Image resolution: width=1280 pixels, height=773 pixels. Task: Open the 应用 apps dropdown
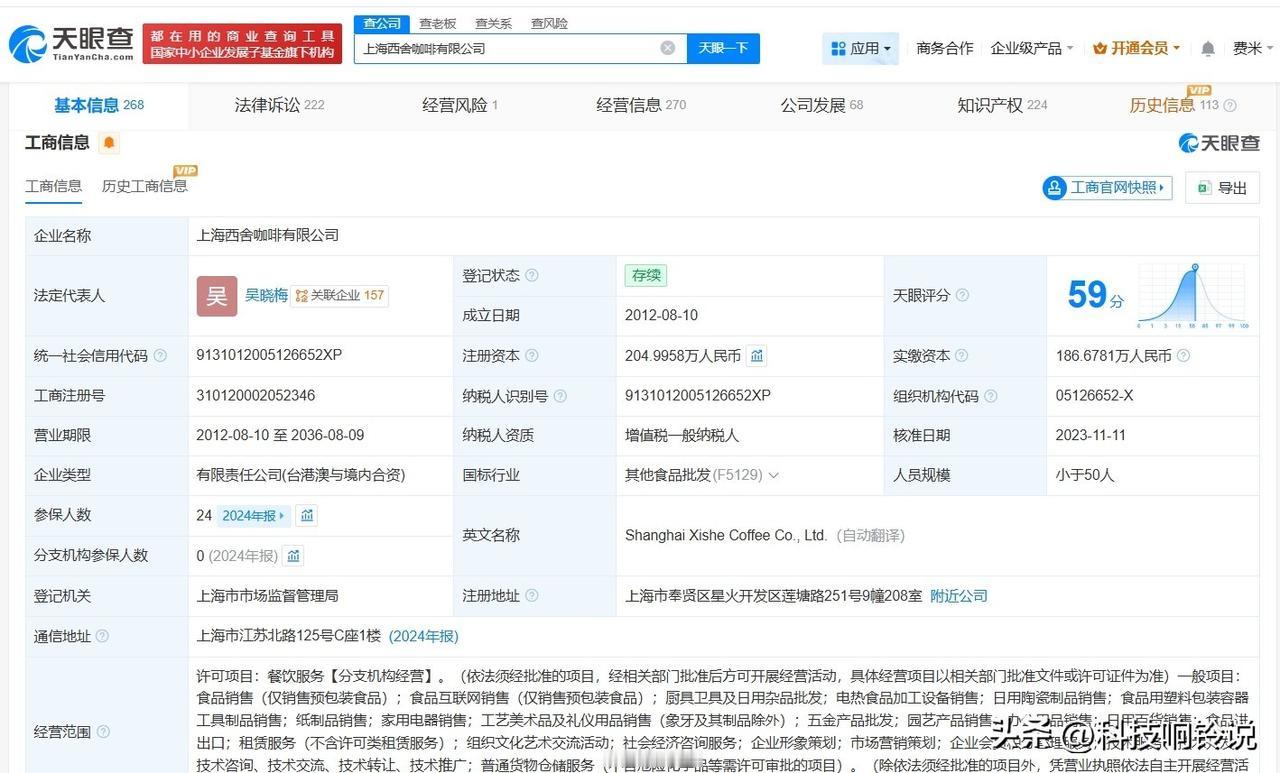(x=861, y=48)
